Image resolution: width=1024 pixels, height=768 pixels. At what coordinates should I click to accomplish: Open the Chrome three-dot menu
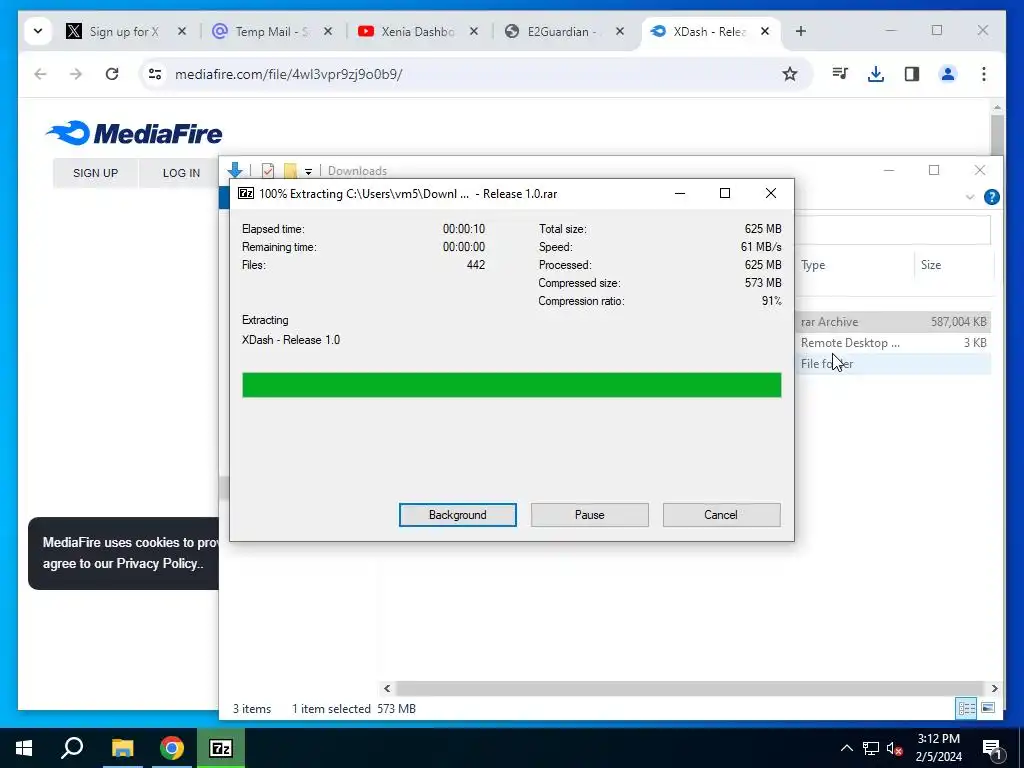coord(984,74)
